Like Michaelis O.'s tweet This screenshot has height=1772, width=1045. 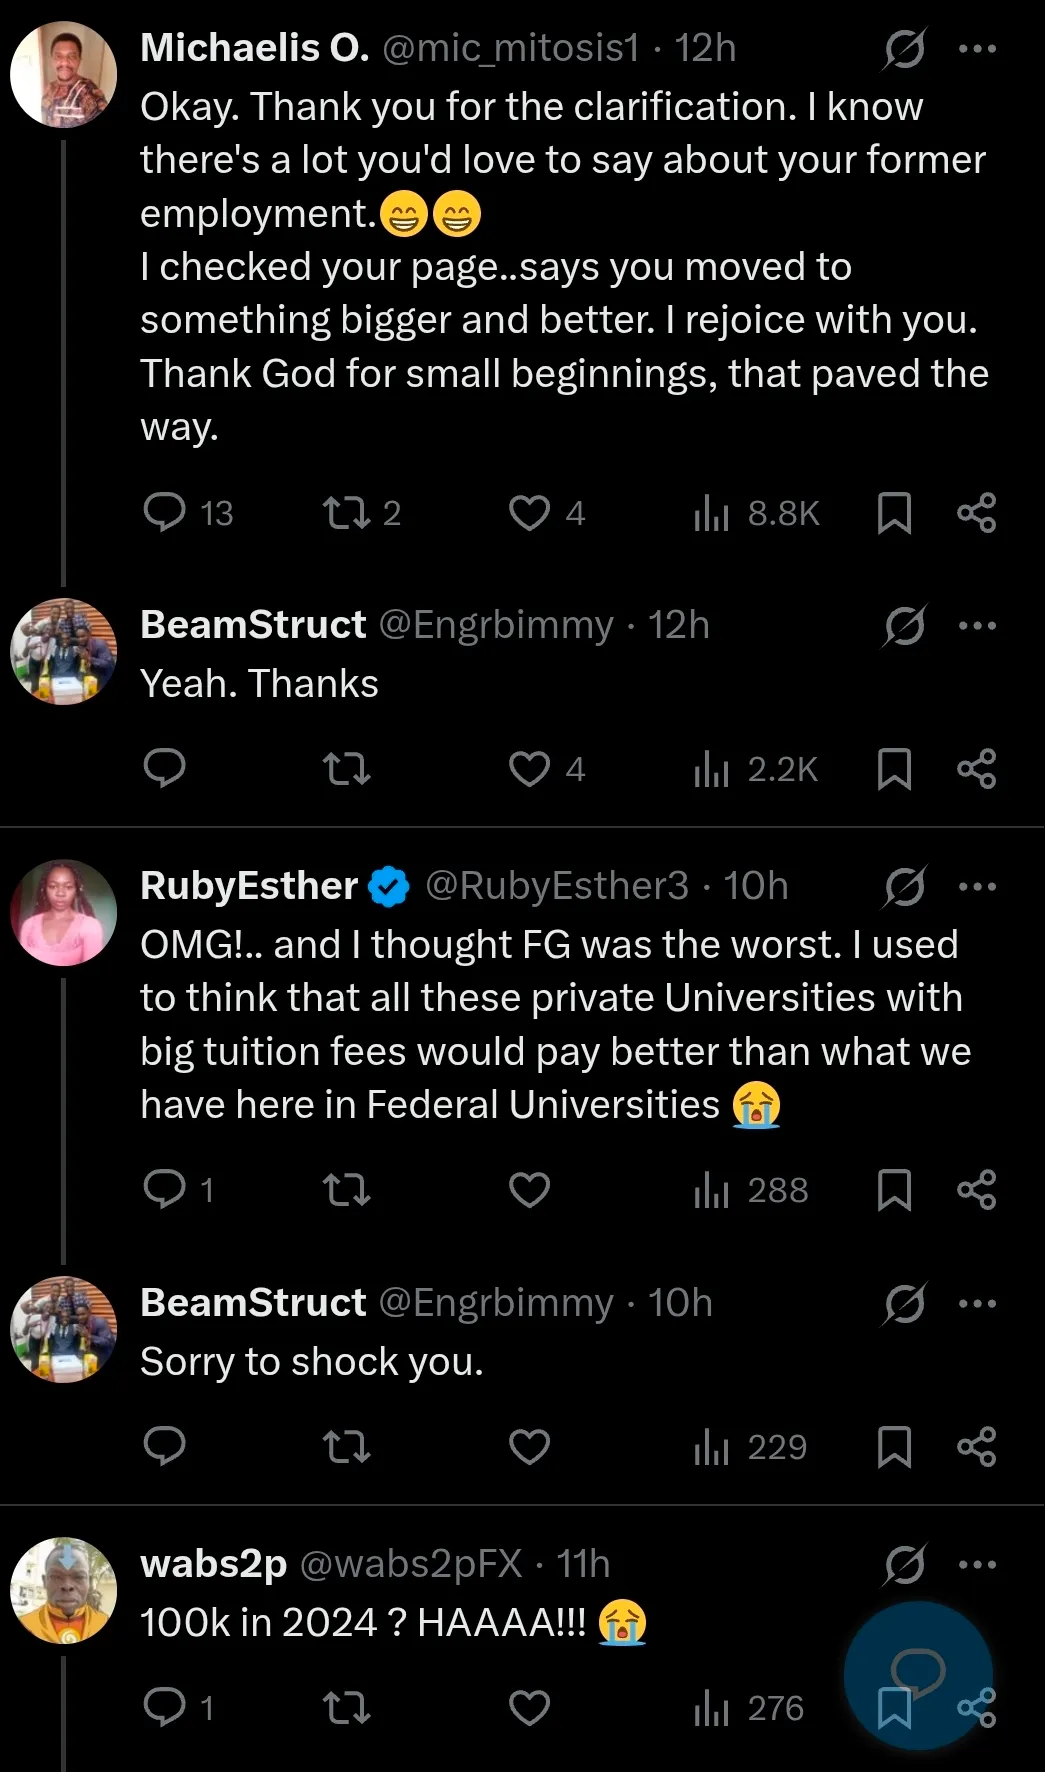(x=529, y=513)
